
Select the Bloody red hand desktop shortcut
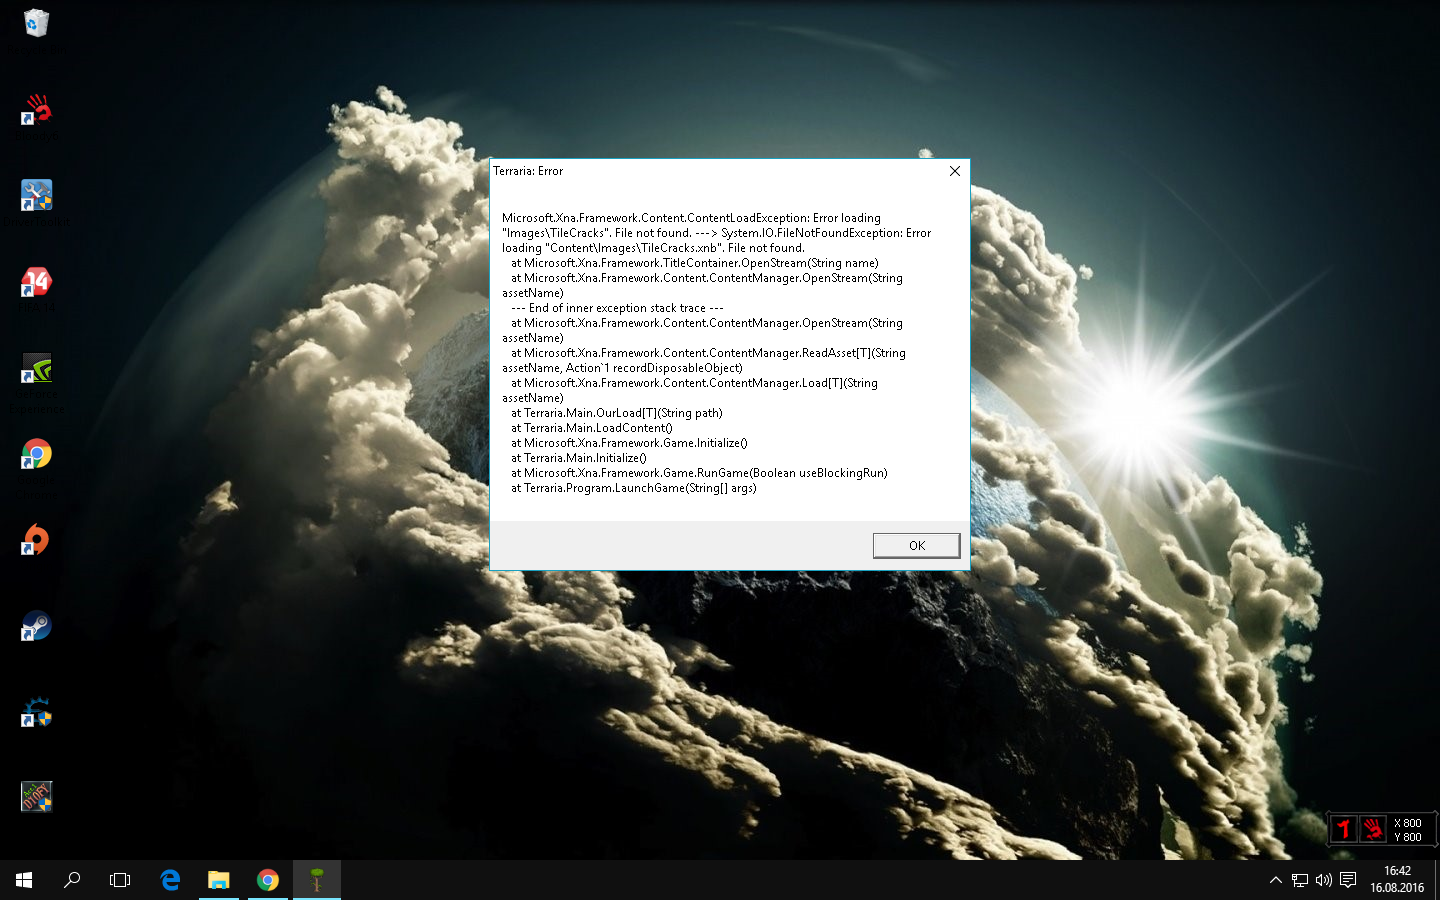36,109
